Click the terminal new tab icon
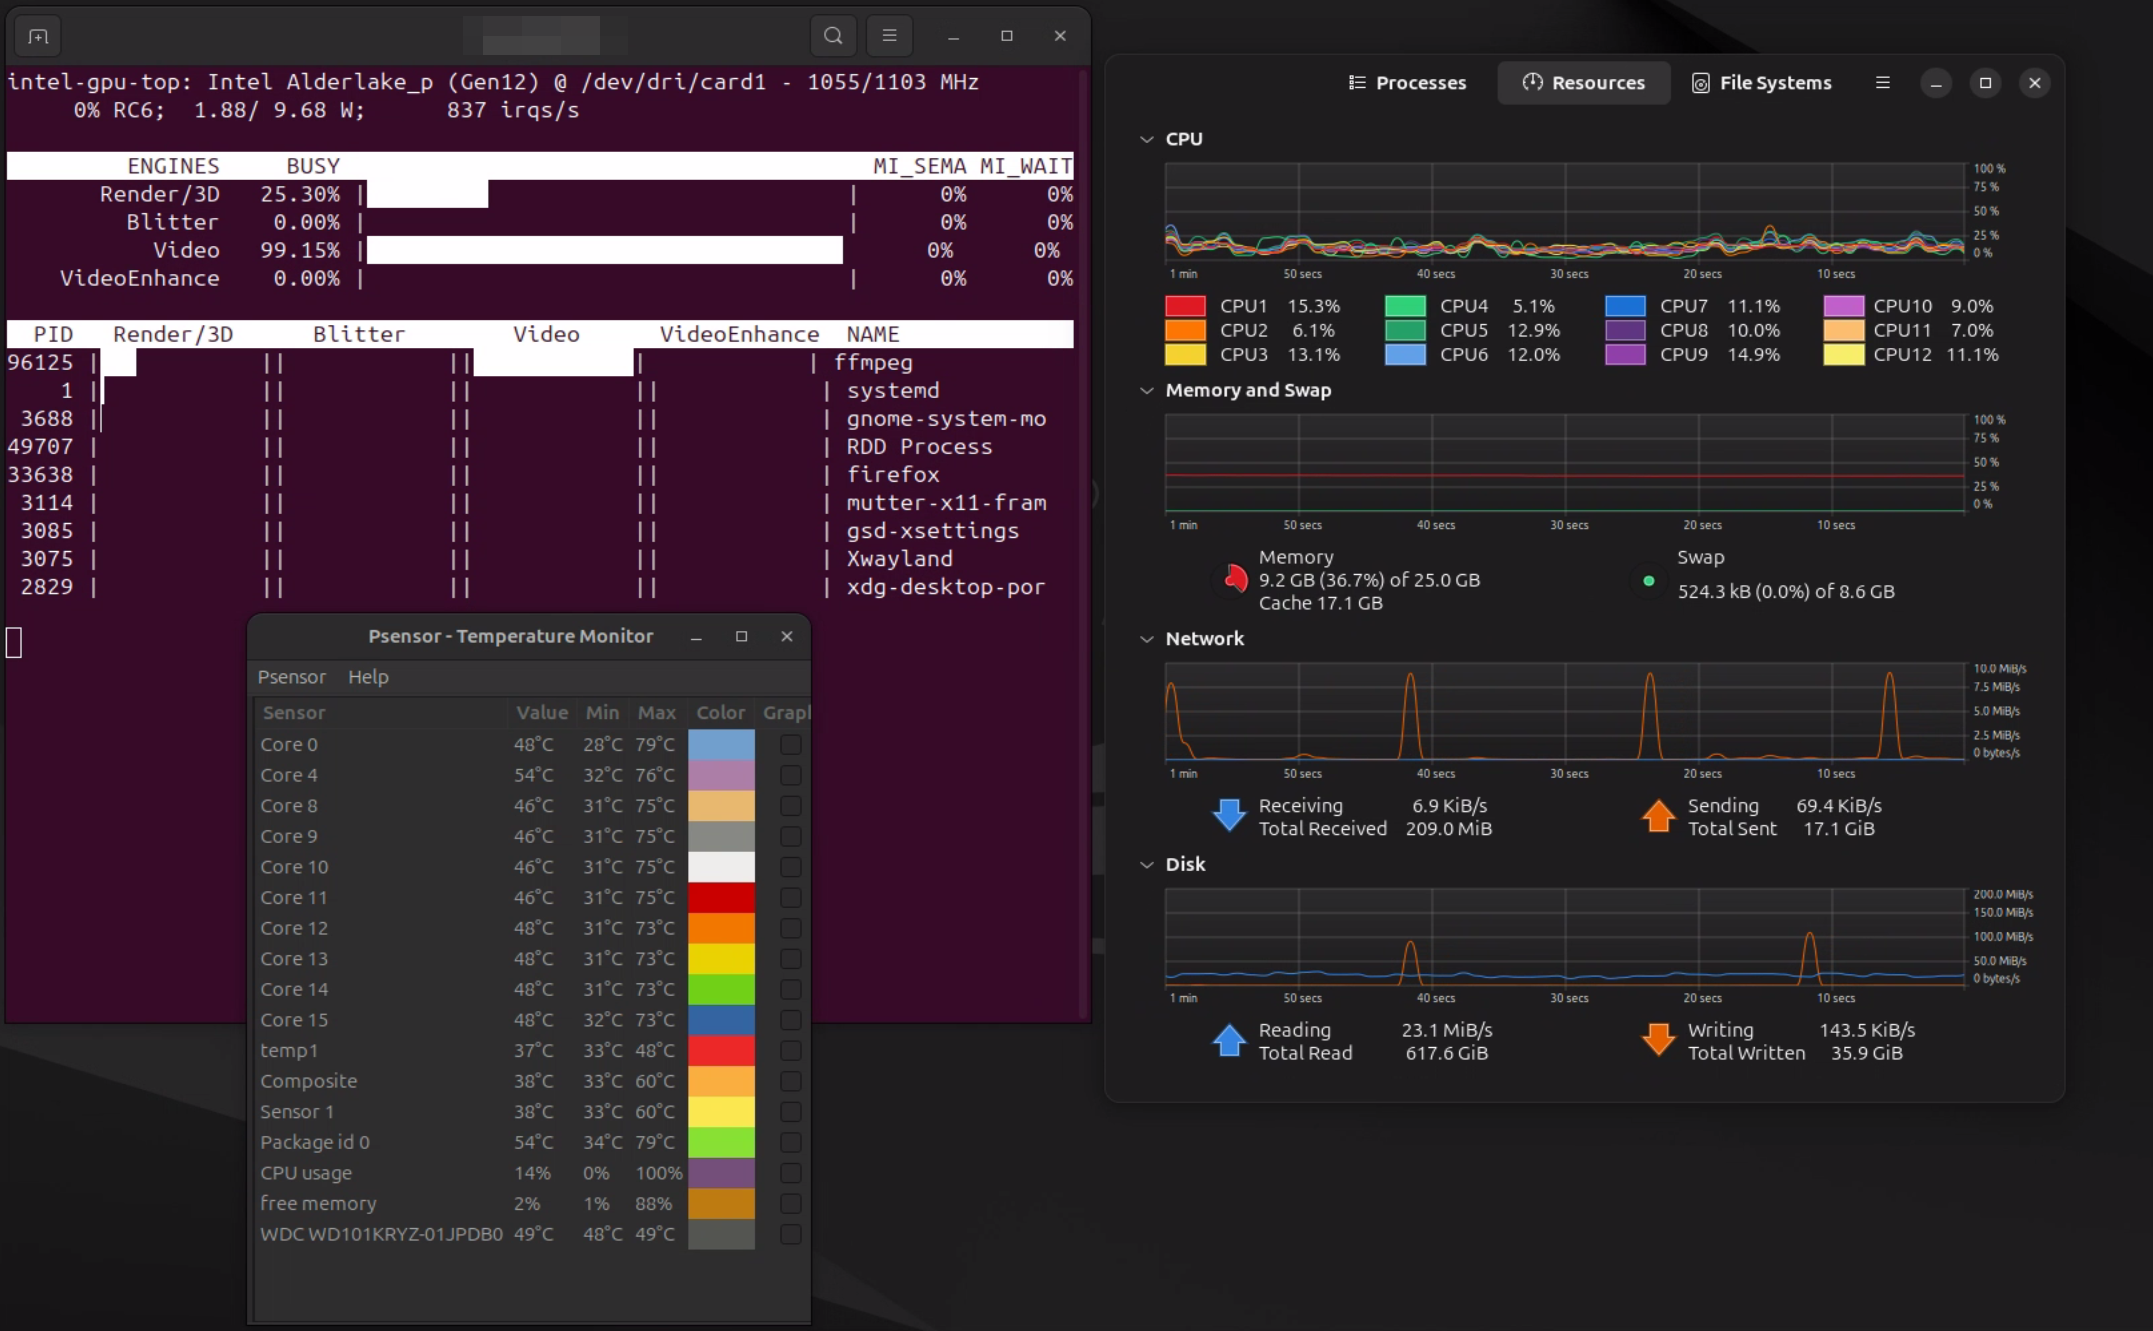Image resolution: width=2153 pixels, height=1331 pixels. pos(38,37)
